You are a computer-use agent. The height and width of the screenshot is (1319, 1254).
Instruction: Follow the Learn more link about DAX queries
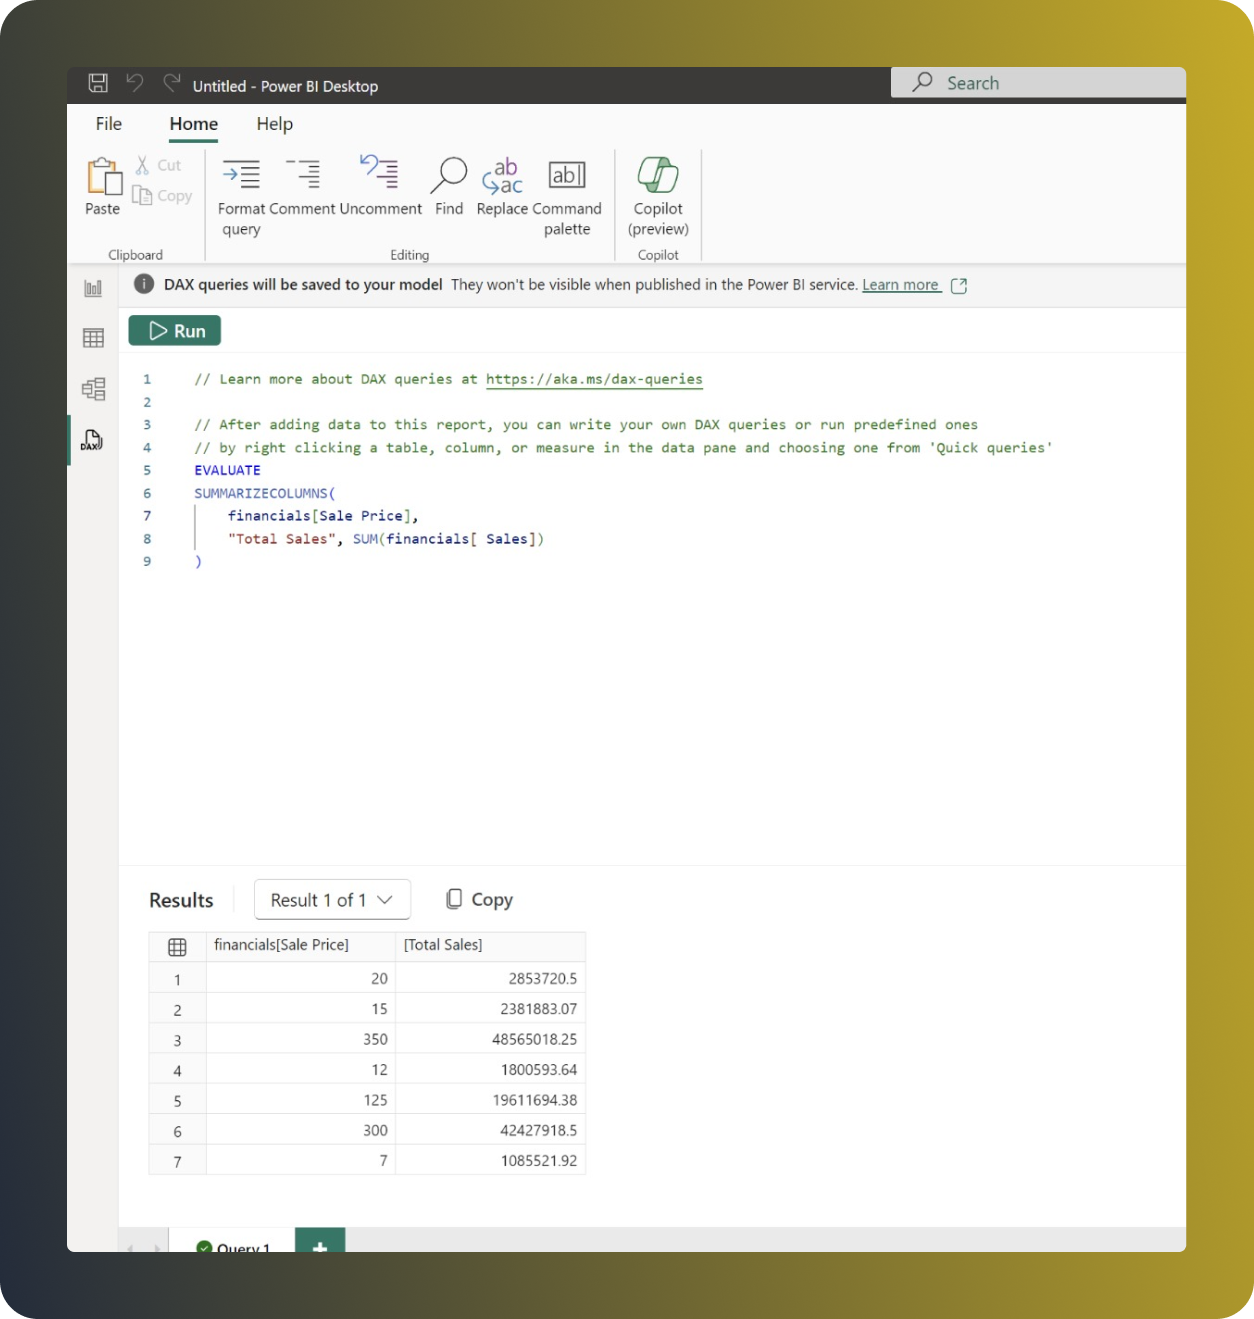tap(898, 285)
